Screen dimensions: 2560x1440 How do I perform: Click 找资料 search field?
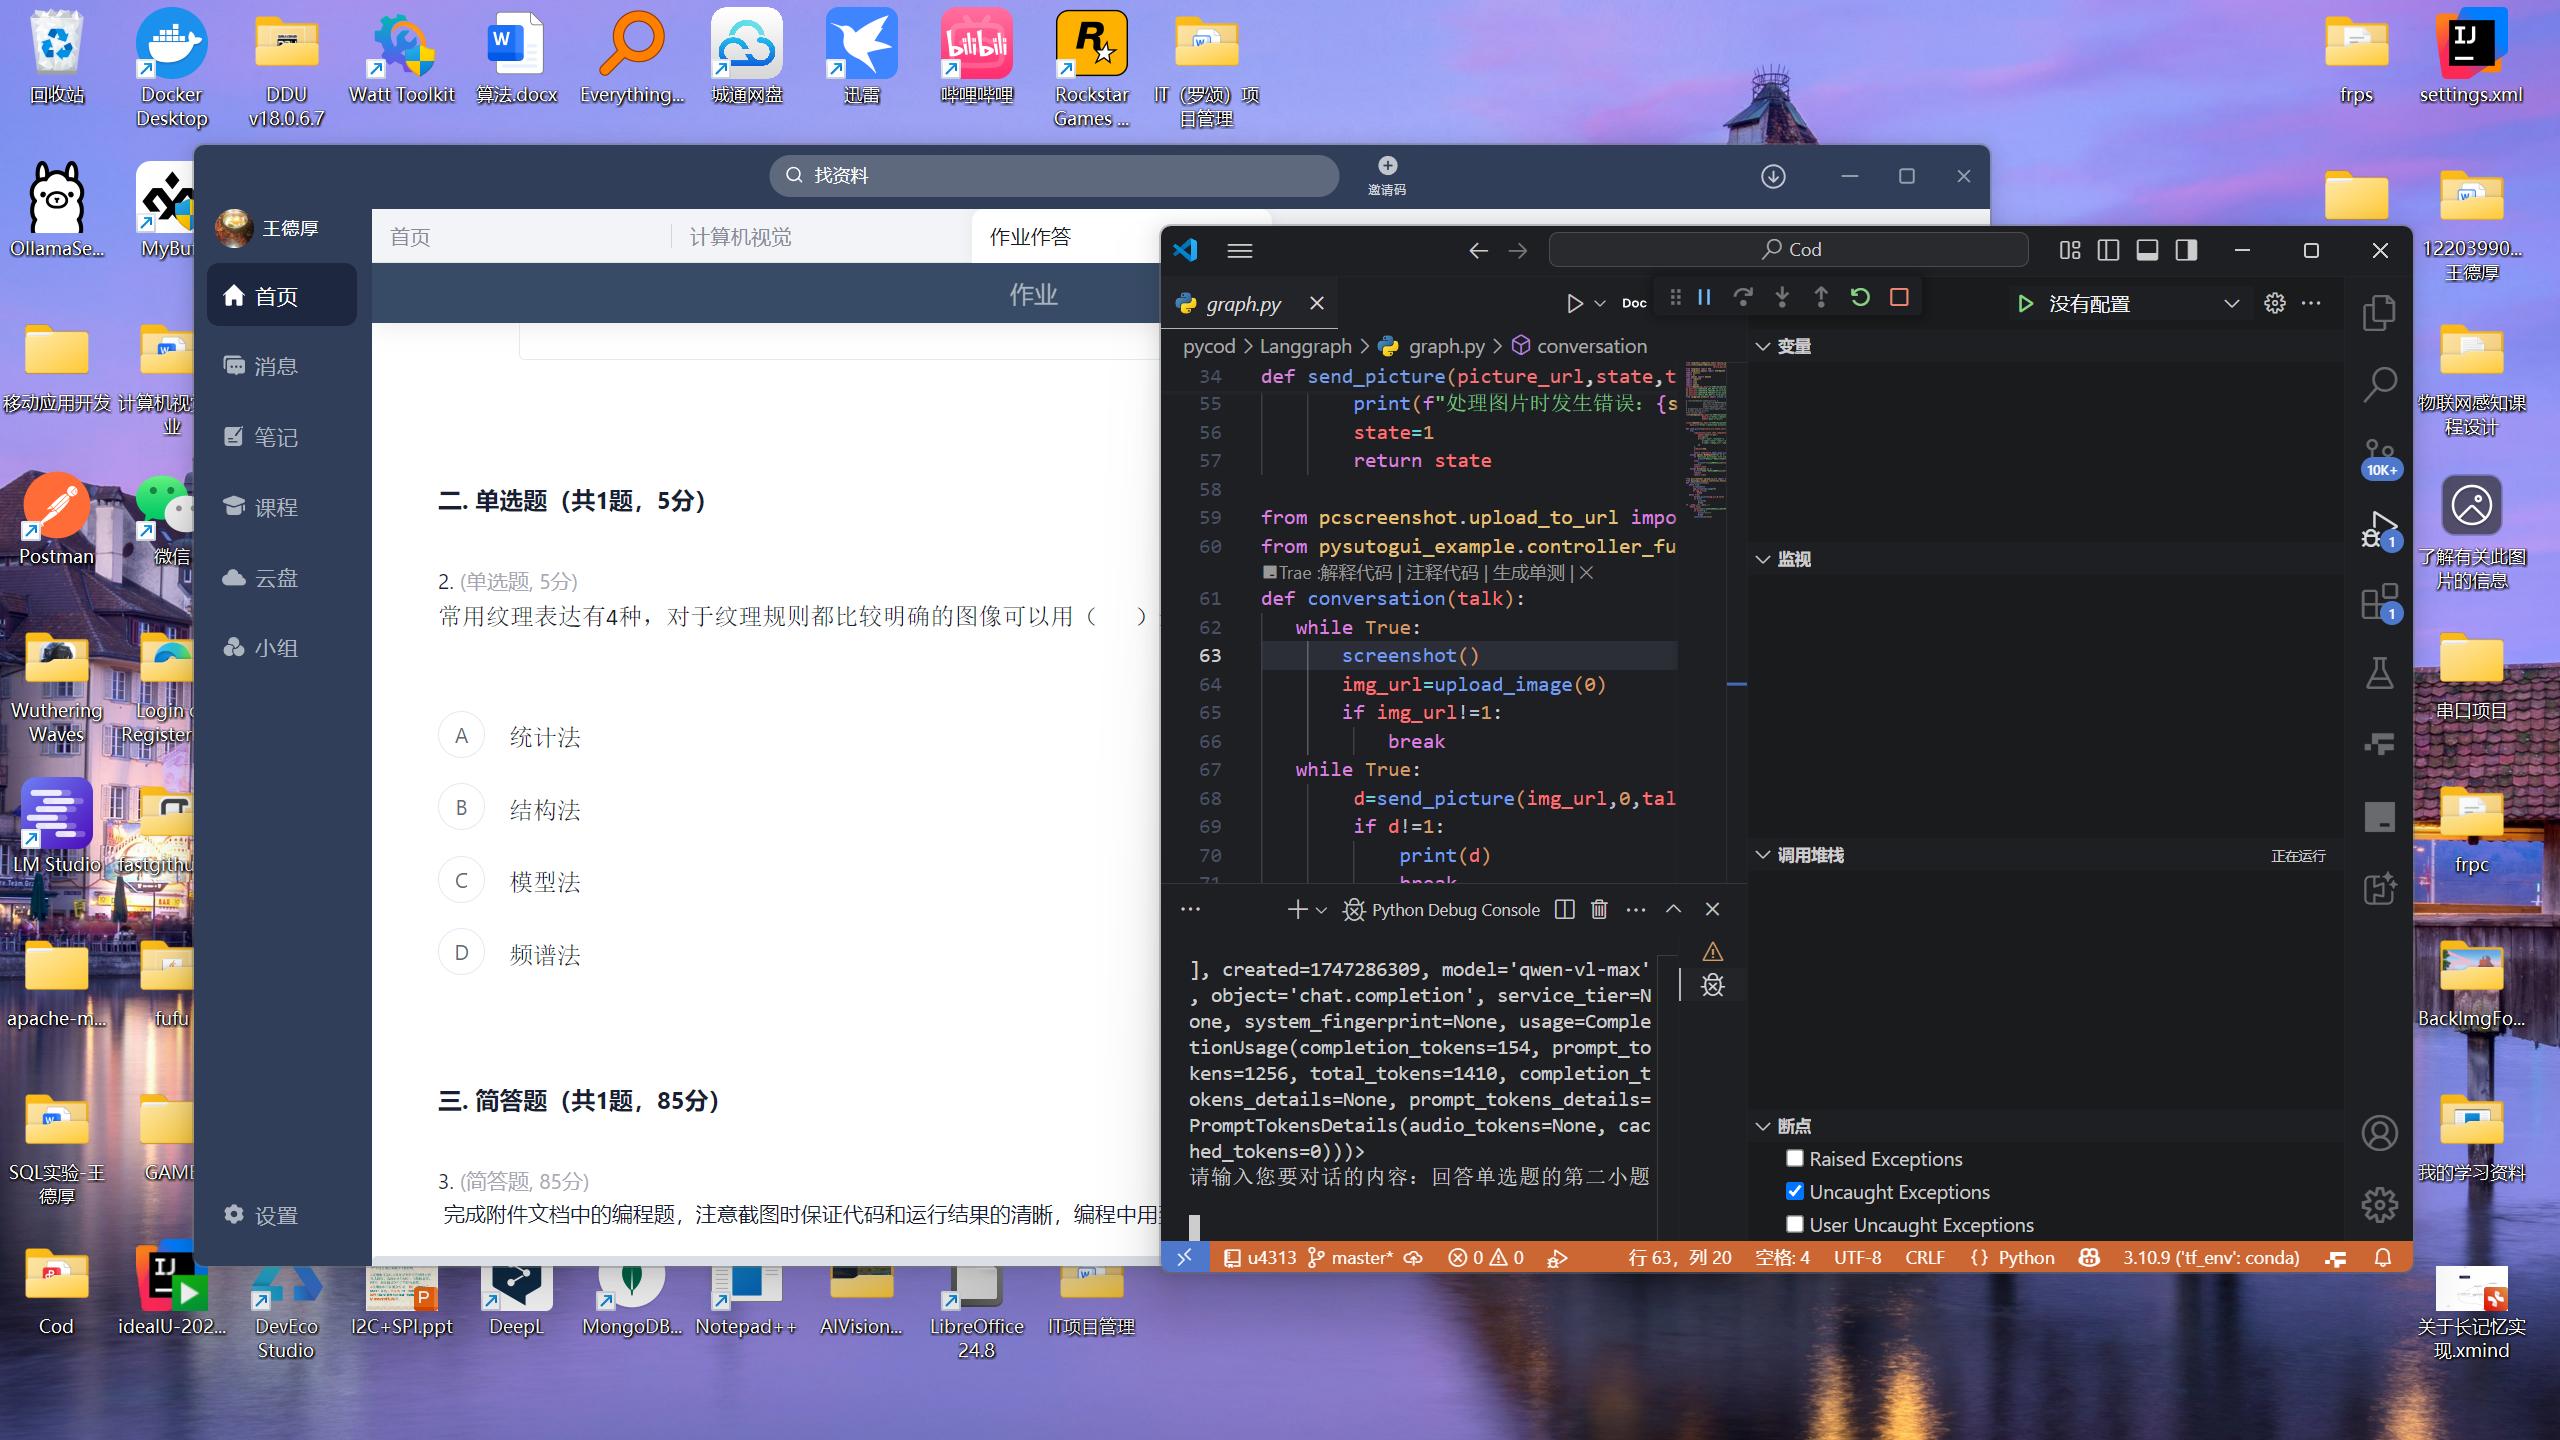(1054, 175)
